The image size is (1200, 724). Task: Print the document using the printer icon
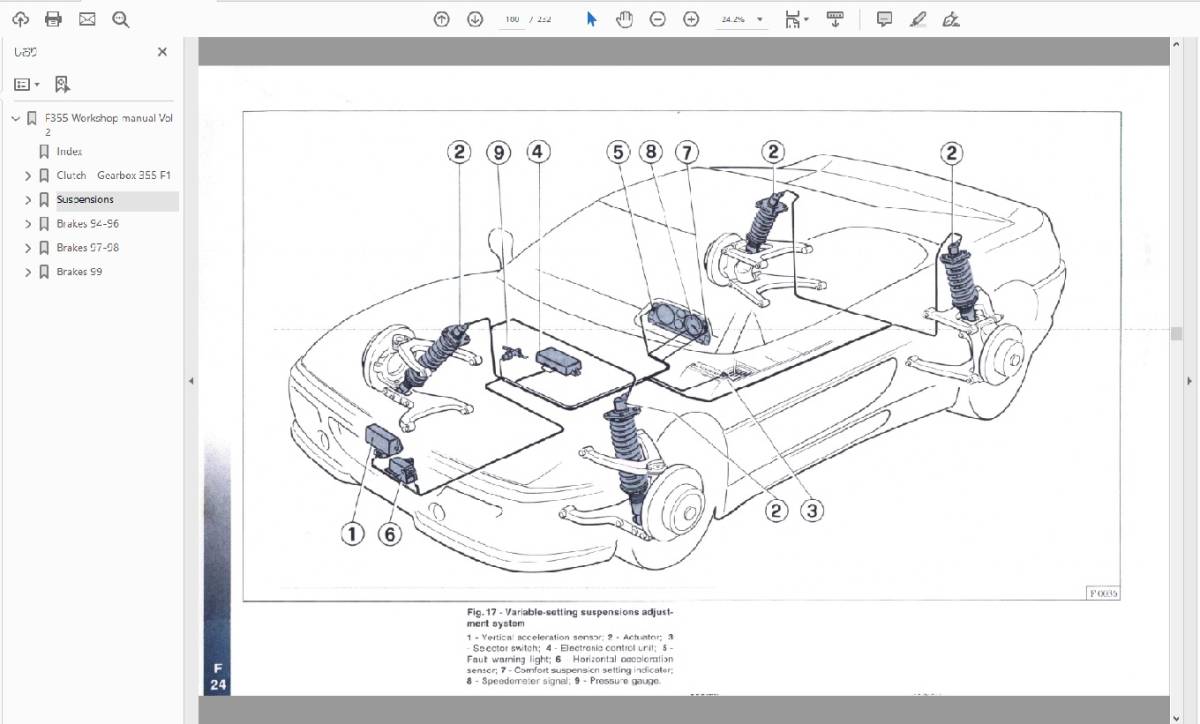click(x=54, y=19)
